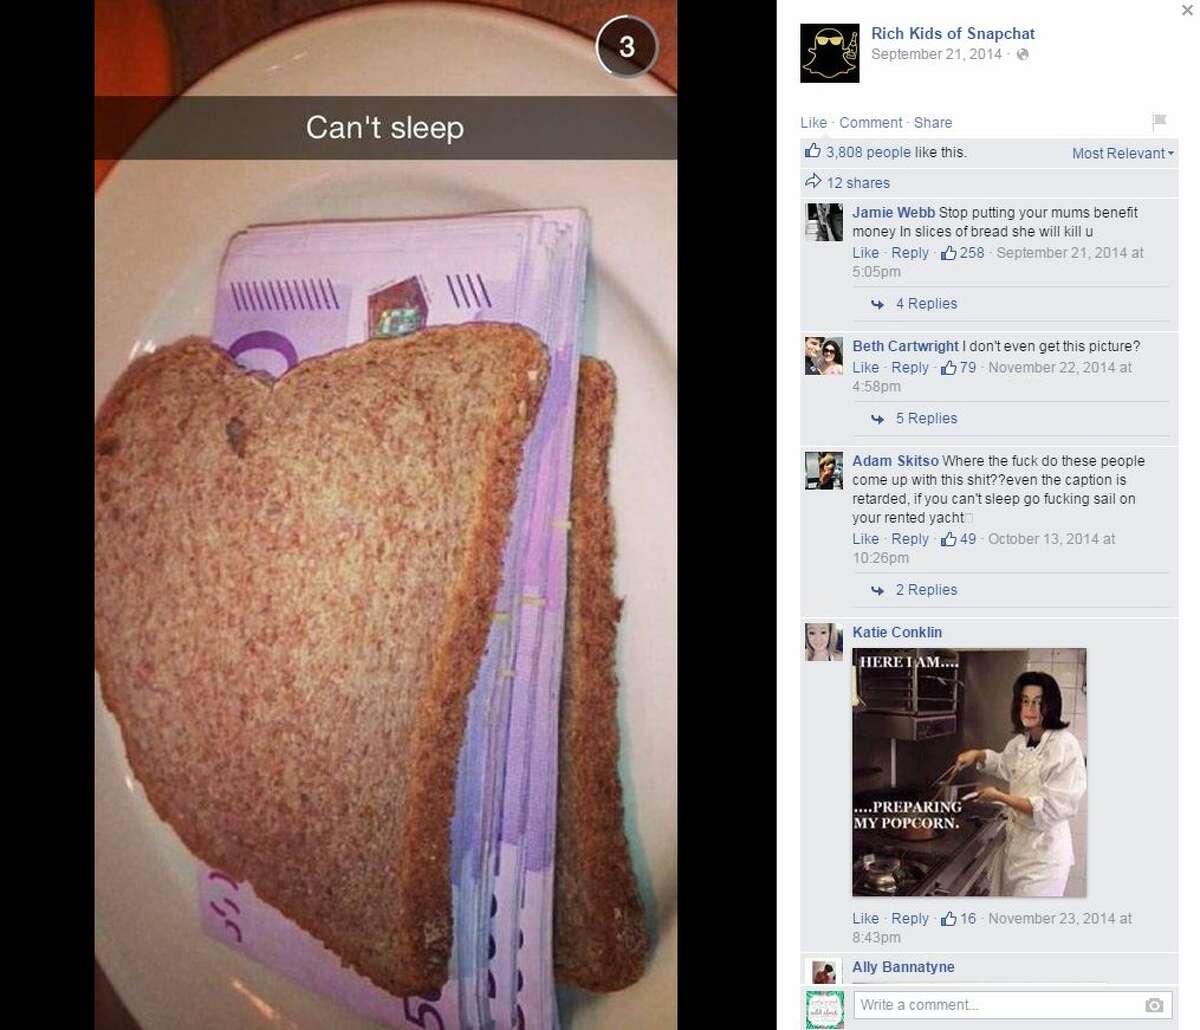Expand 5 Replies under Beth Cartwright's comment
This screenshot has height=1030, width=1200.
926,418
